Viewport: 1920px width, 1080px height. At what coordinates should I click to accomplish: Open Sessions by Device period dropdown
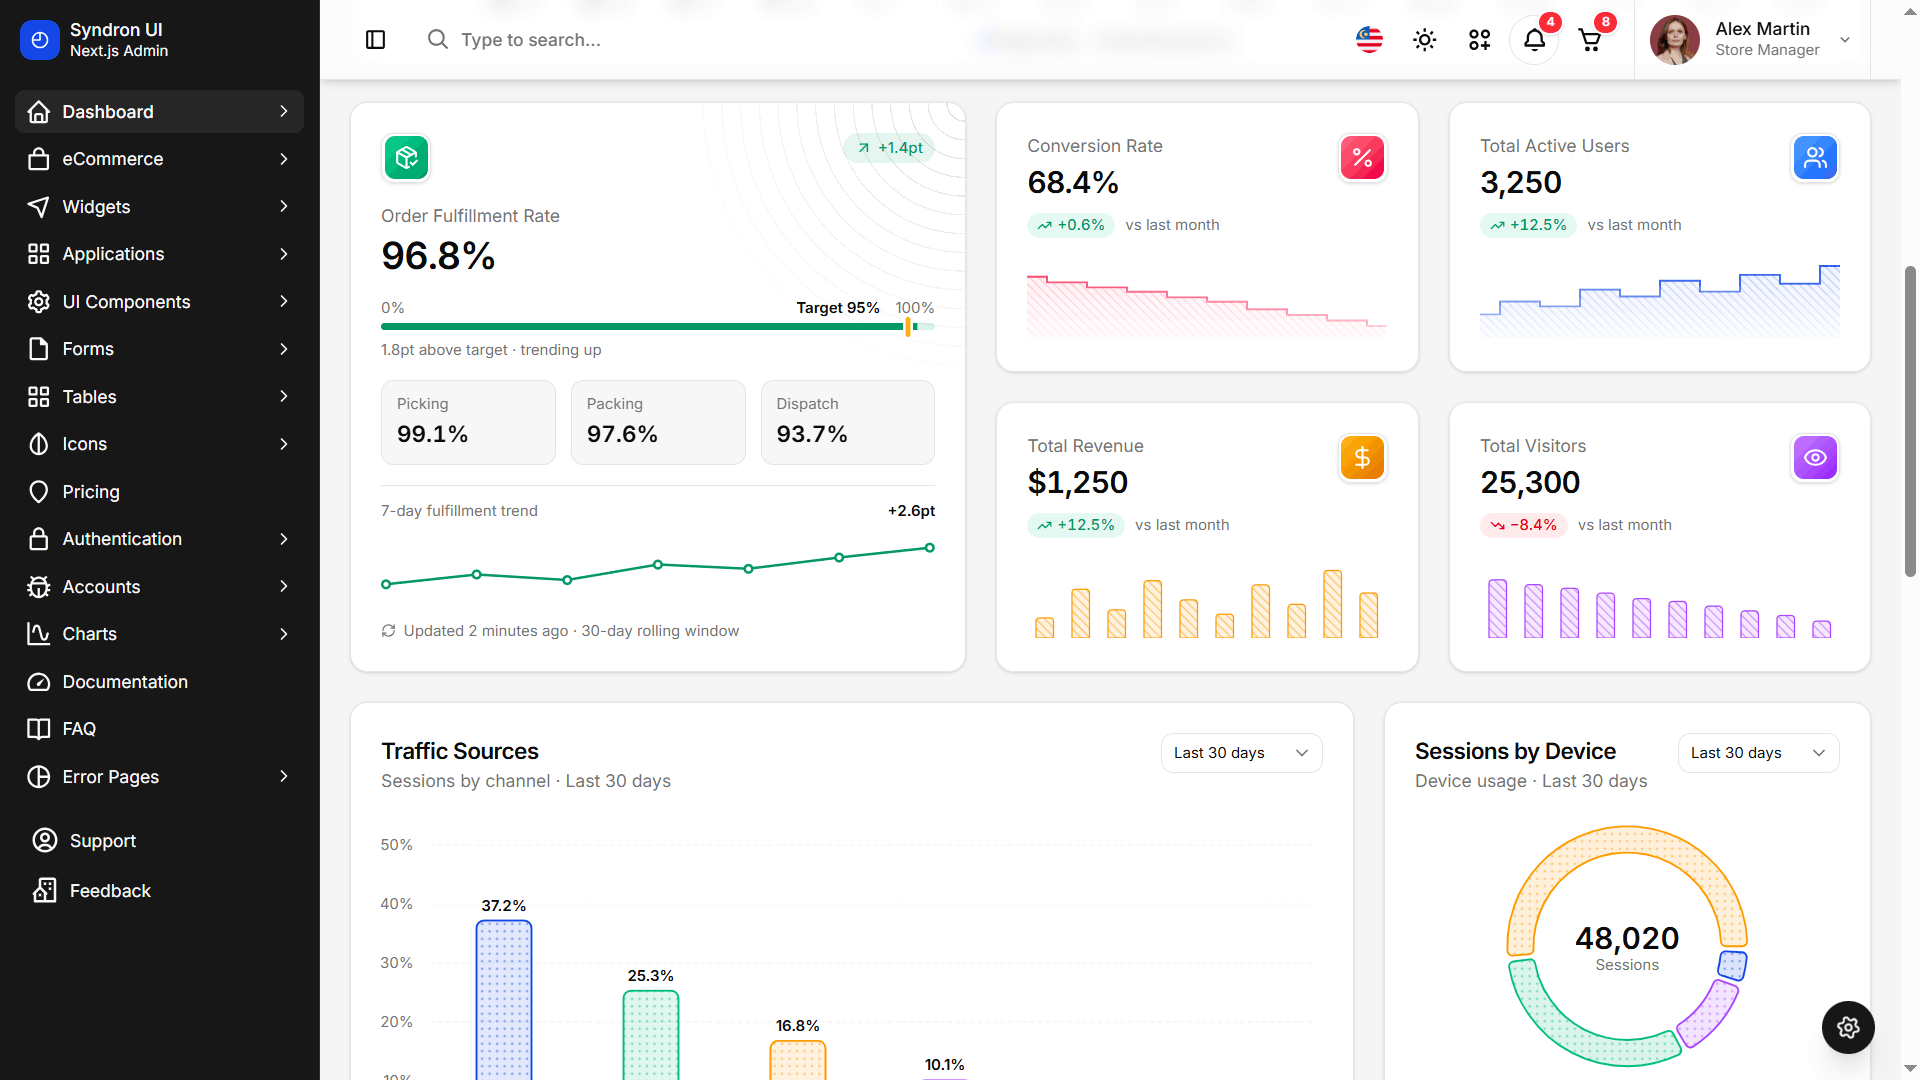(x=1758, y=753)
